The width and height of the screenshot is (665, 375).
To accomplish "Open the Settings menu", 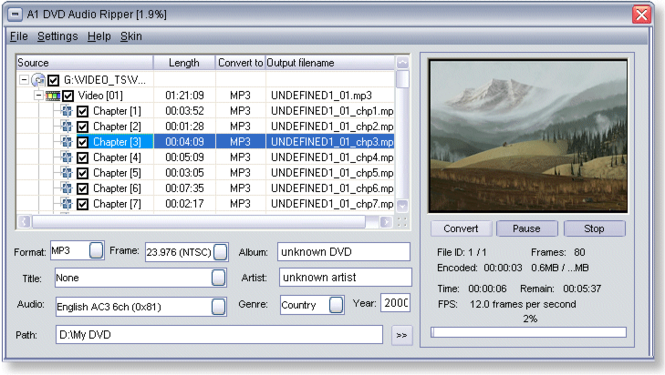I will 57,36.
